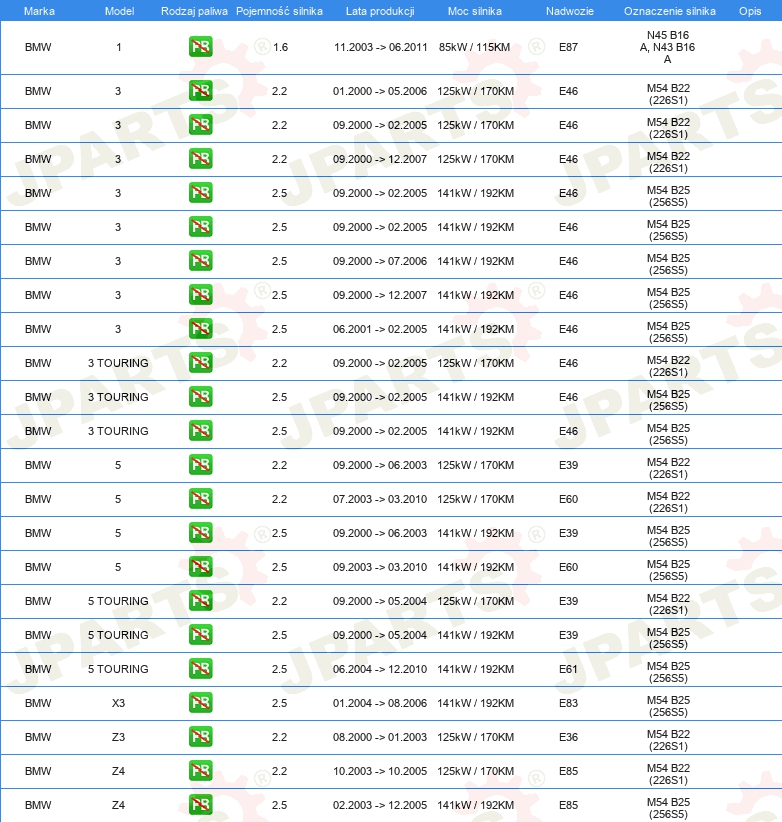Select the '06.2001 -> 02.2005' production years
782x822 pixels.
pyautogui.click(x=380, y=329)
